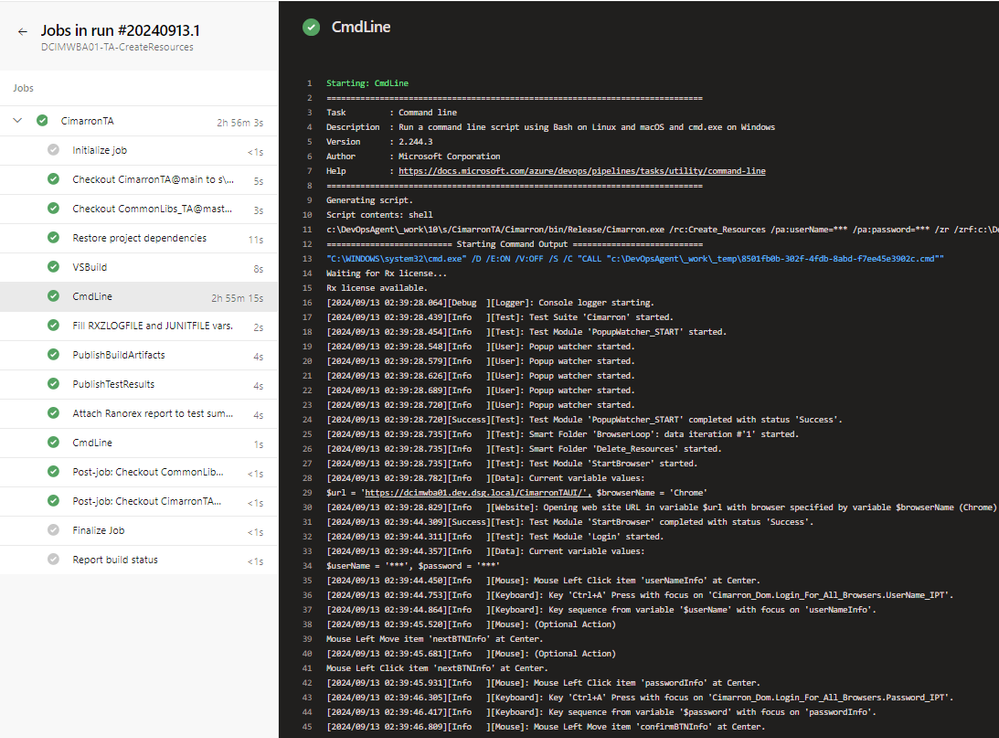
Task: Select the PublishTestResults step
Action: [x=113, y=384]
